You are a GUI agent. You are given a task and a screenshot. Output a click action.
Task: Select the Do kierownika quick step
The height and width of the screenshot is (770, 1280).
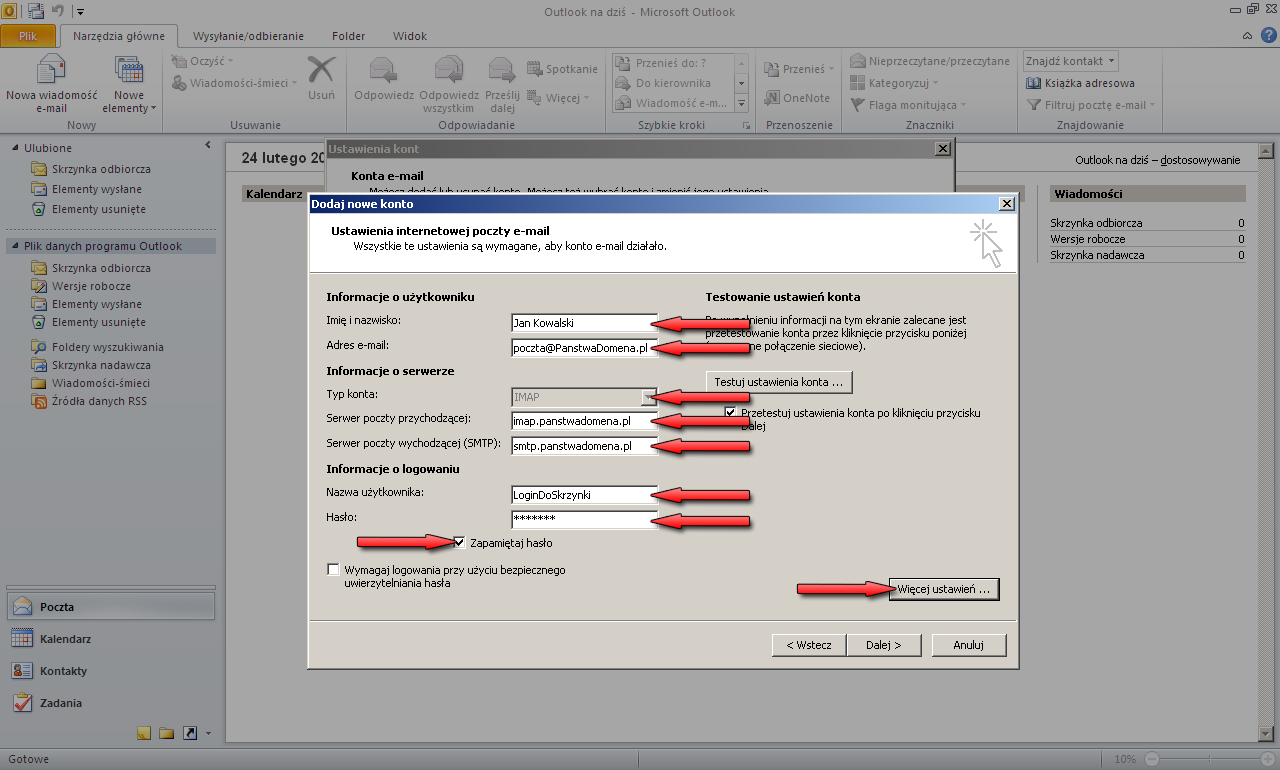(x=675, y=83)
